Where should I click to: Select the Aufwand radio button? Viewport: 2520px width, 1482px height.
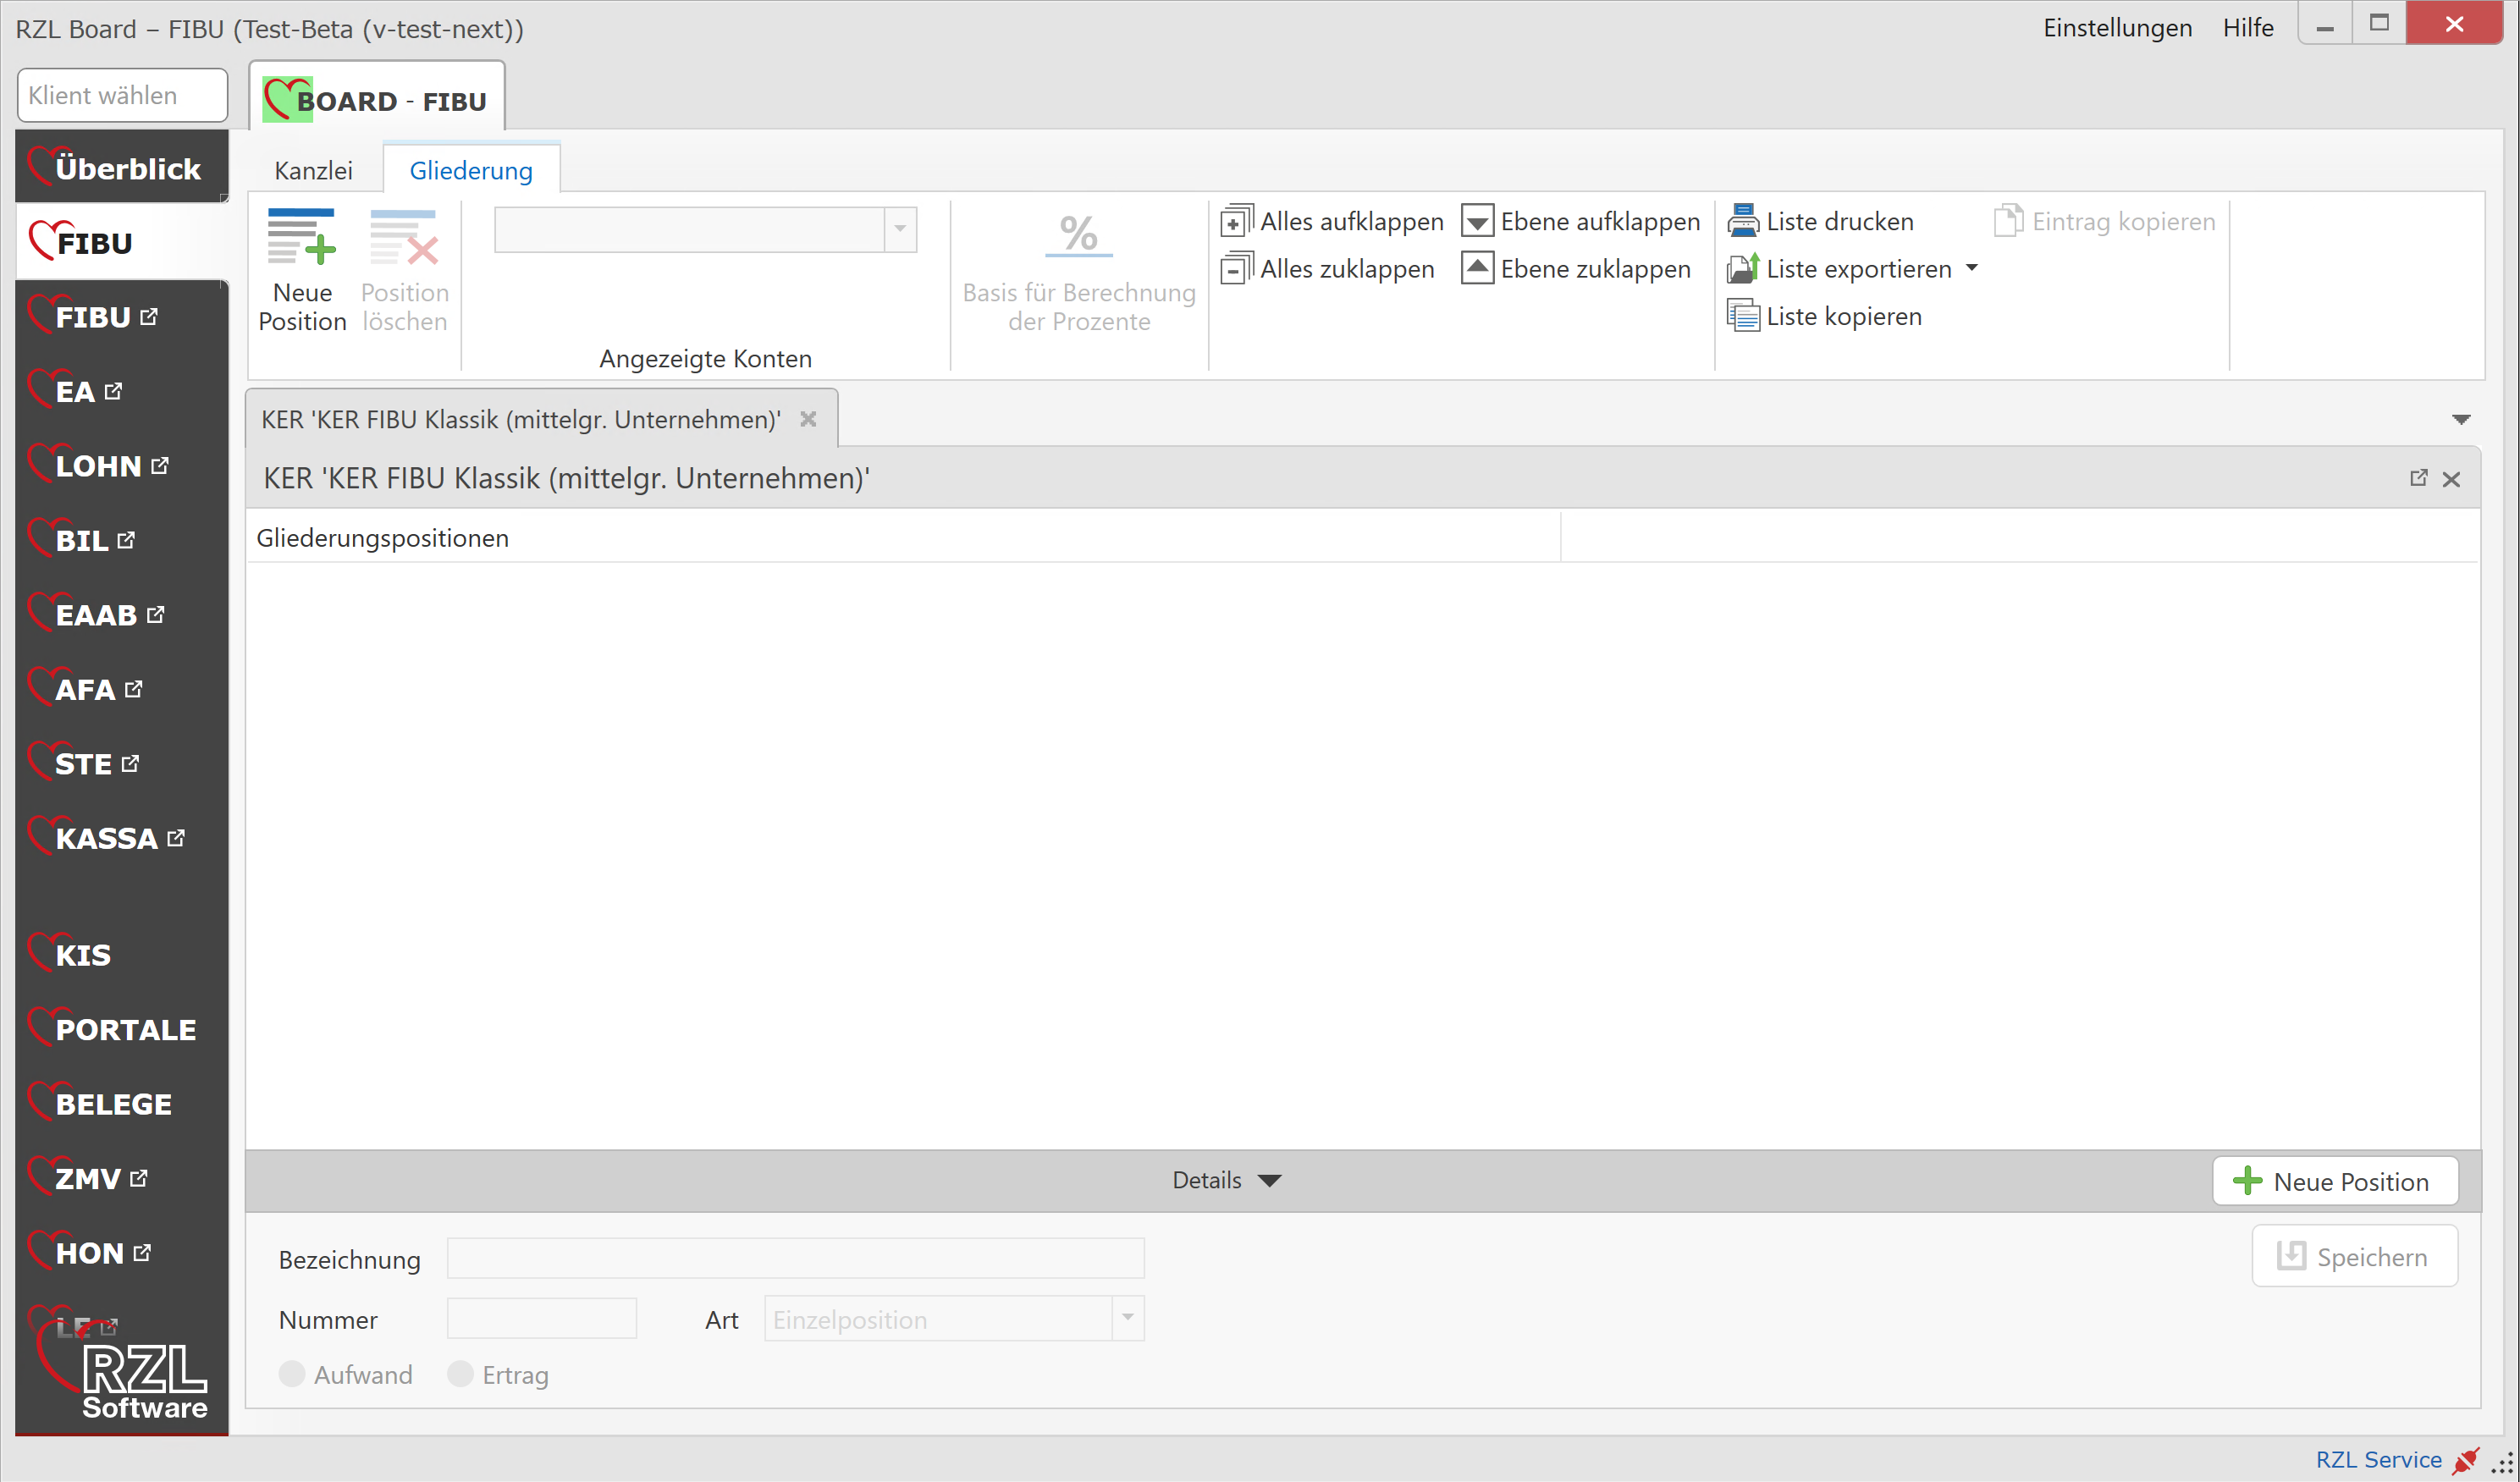[x=292, y=1374]
